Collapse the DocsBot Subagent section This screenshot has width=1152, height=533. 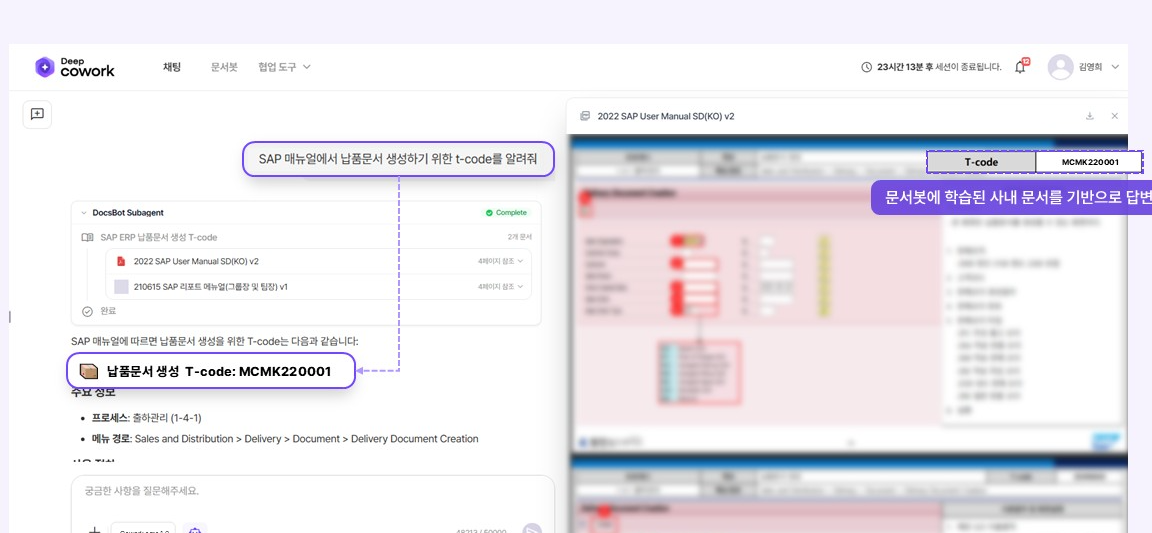tap(84, 212)
